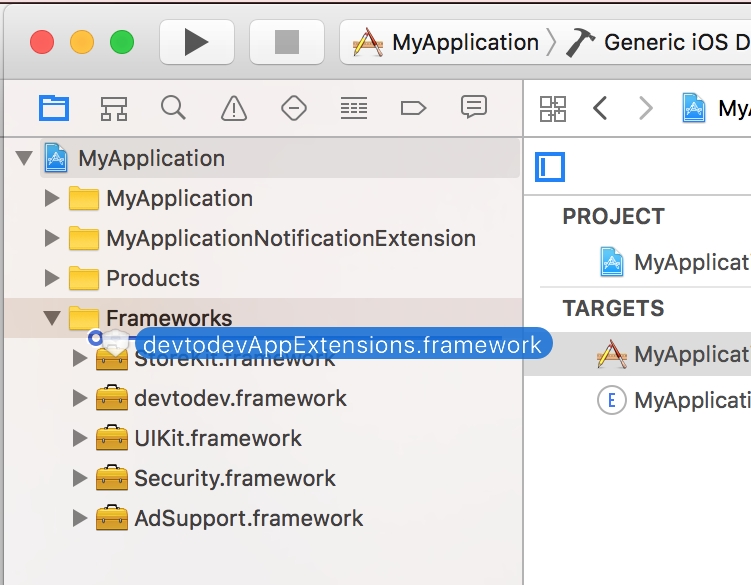Open the related items grid icon
The width and height of the screenshot is (751, 585).
(x=553, y=109)
